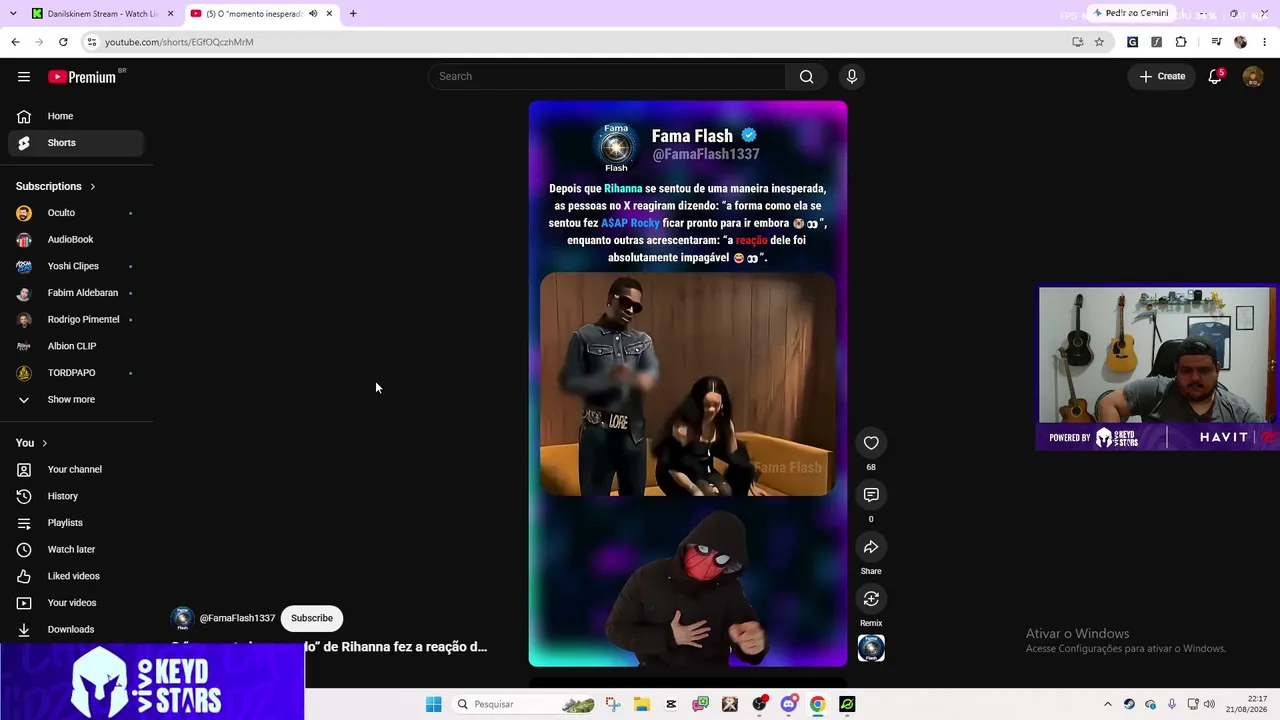Viewport: 1280px width, 720px height.
Task: Open Chrome three-dot menu
Action: coord(1265,42)
